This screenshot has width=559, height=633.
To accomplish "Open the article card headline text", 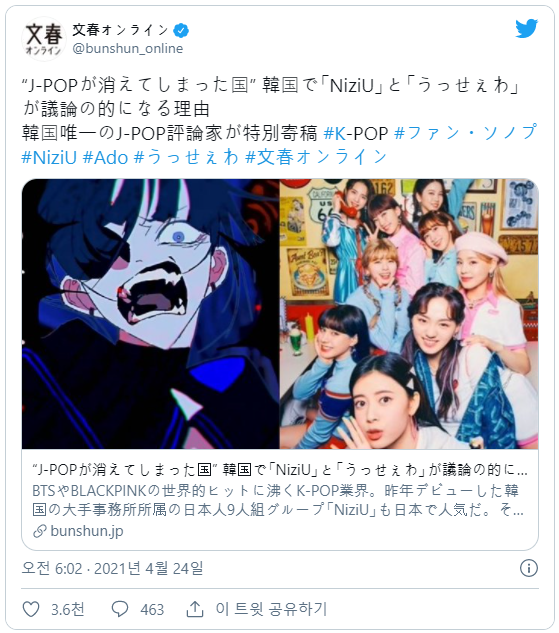I will [279, 470].
